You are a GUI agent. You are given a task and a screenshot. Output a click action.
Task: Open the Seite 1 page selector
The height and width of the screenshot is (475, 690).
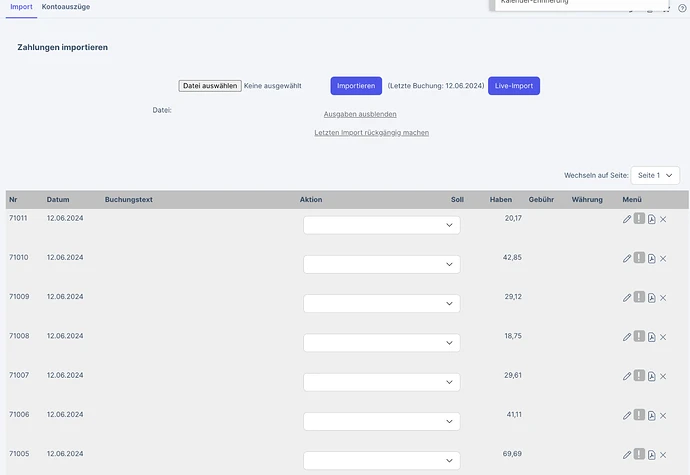coord(655,175)
